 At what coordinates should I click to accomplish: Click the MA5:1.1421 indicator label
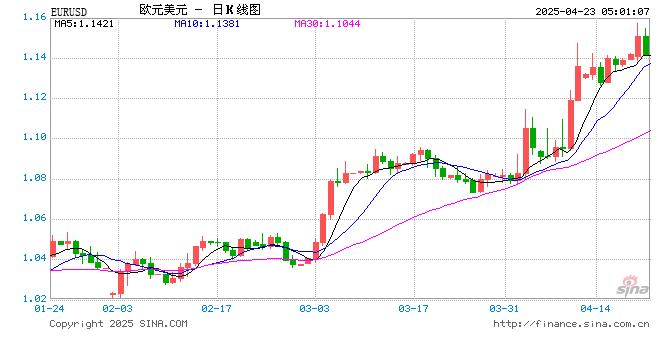(x=84, y=24)
